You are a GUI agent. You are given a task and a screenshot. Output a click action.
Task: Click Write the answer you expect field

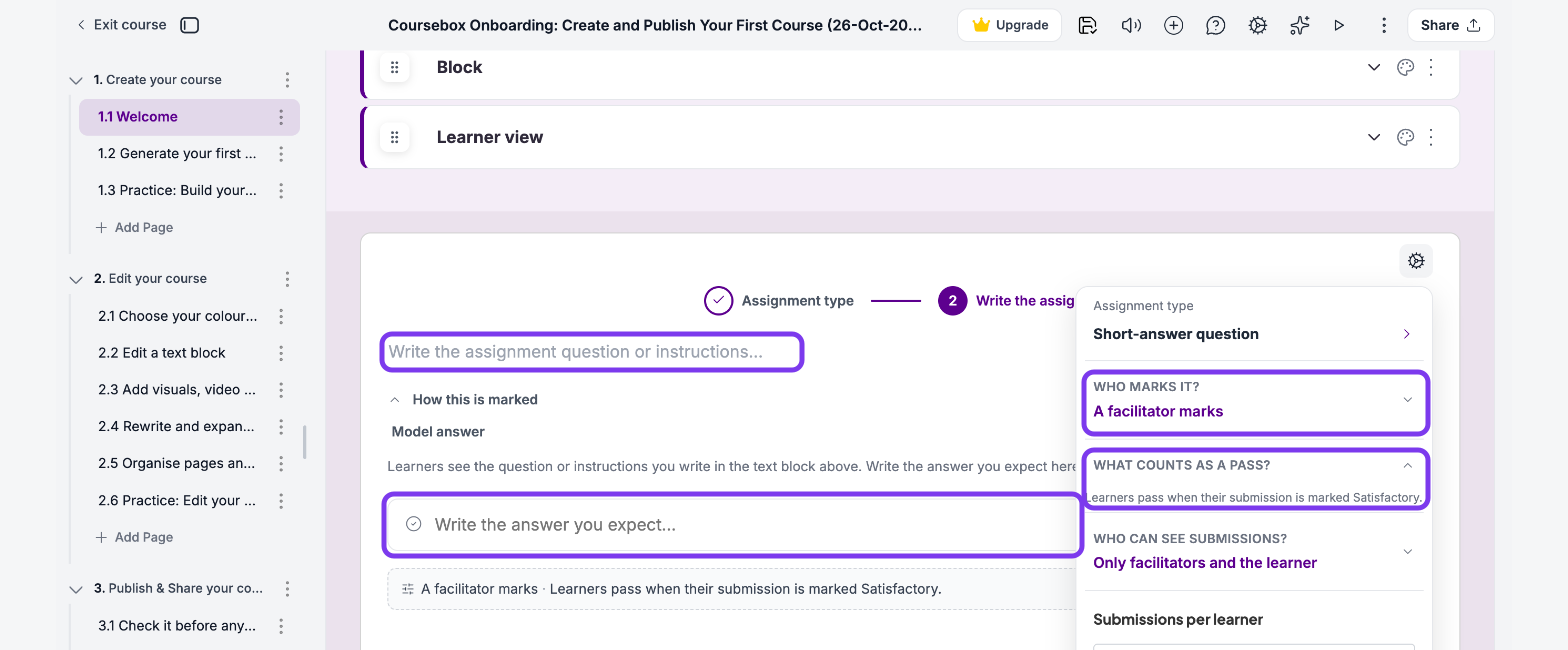(x=733, y=525)
